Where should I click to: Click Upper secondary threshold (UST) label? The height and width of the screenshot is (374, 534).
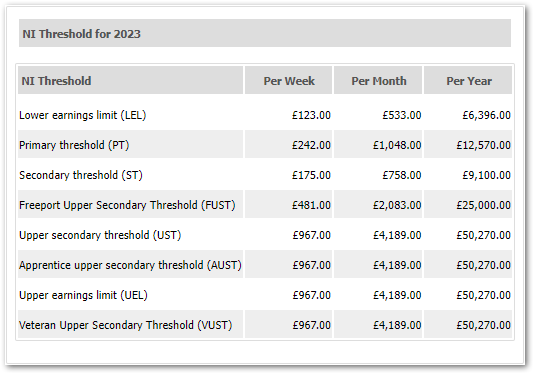tap(100, 235)
